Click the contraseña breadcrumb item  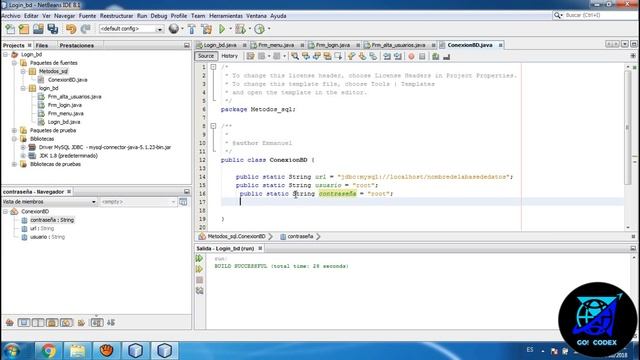coord(300,236)
